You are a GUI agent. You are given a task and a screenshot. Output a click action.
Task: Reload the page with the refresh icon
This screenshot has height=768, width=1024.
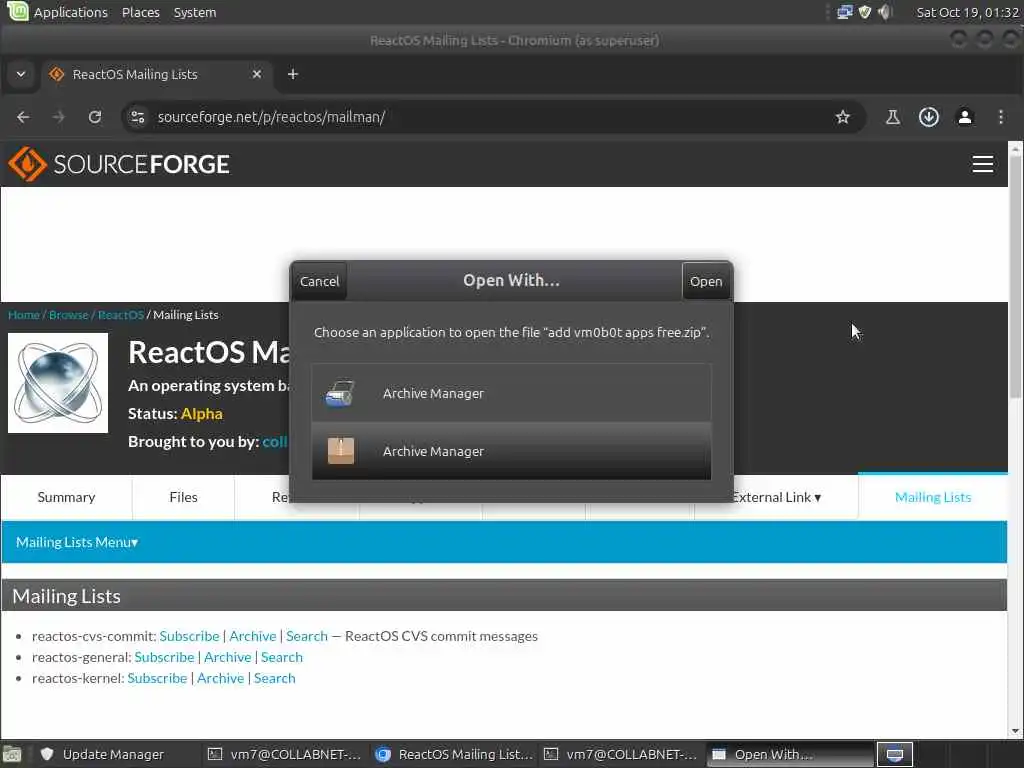95,117
